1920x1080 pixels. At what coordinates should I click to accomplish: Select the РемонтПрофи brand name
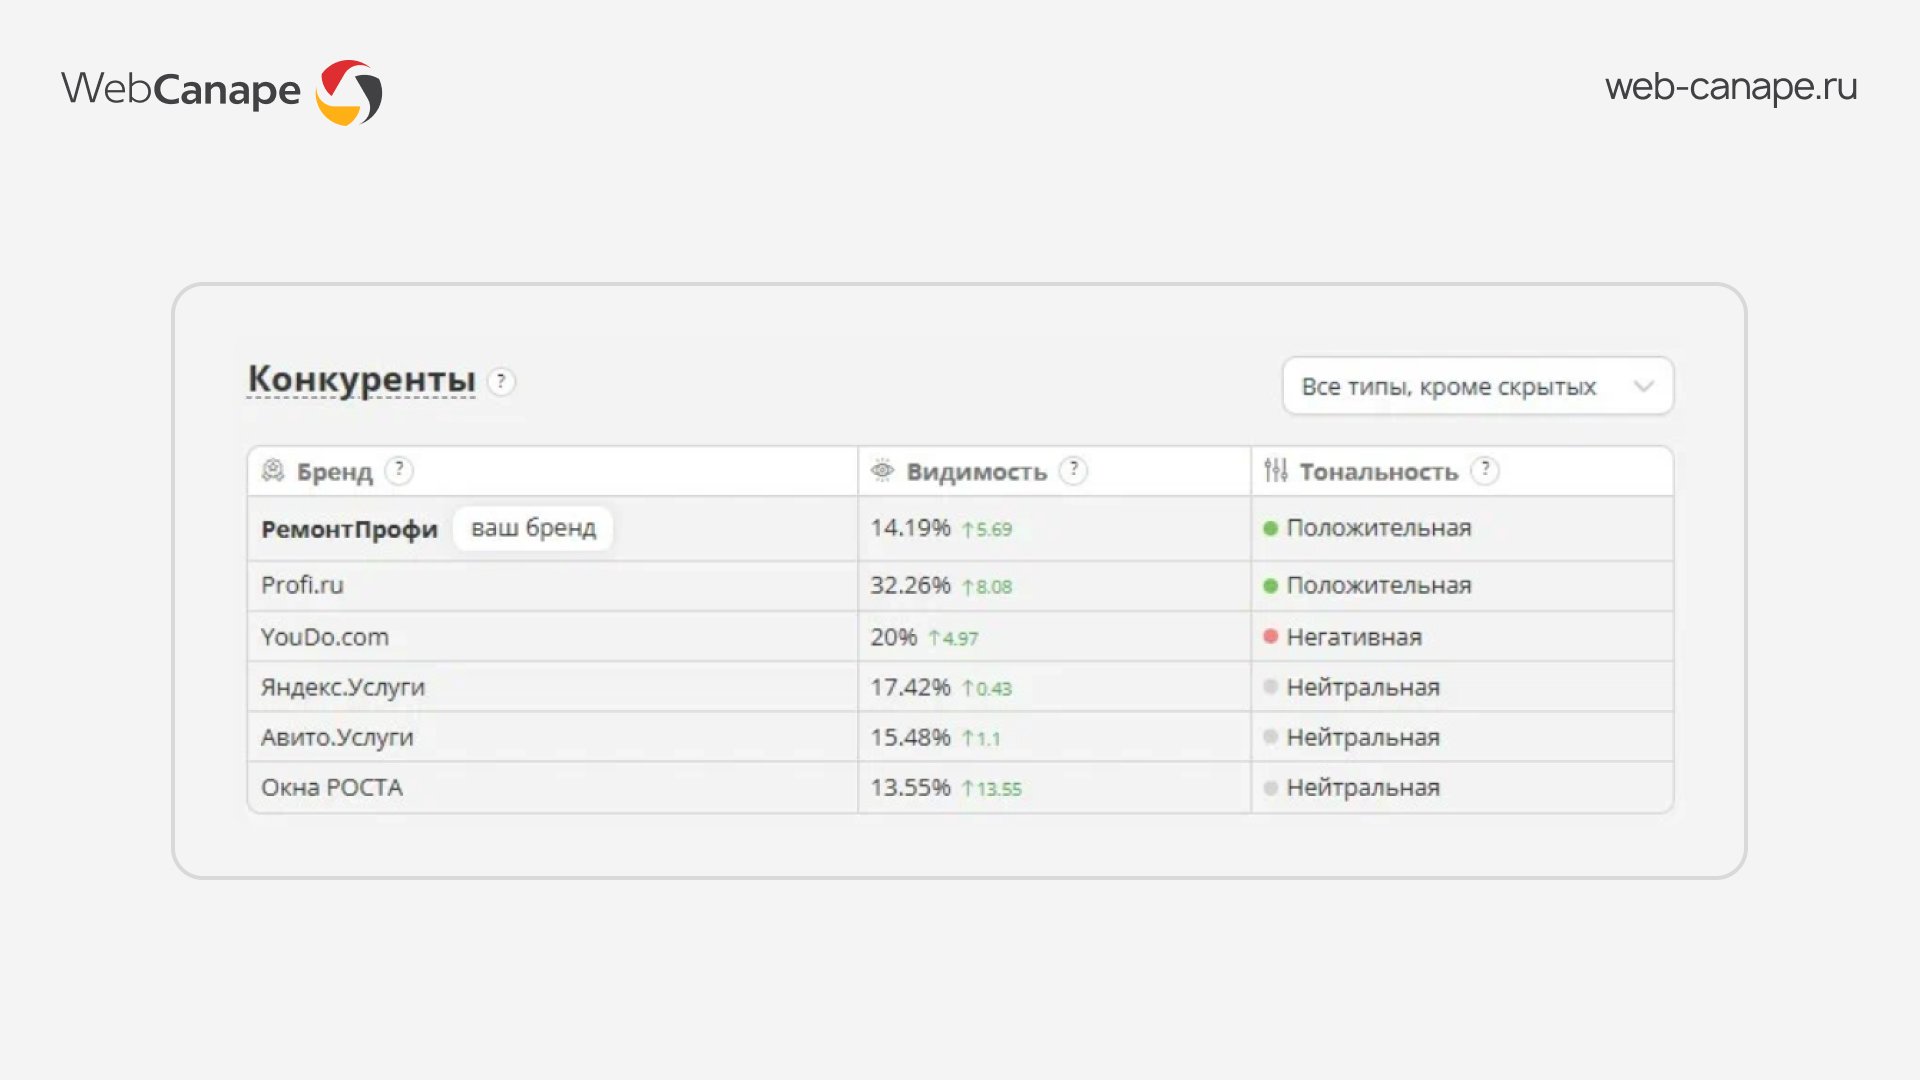click(x=349, y=529)
